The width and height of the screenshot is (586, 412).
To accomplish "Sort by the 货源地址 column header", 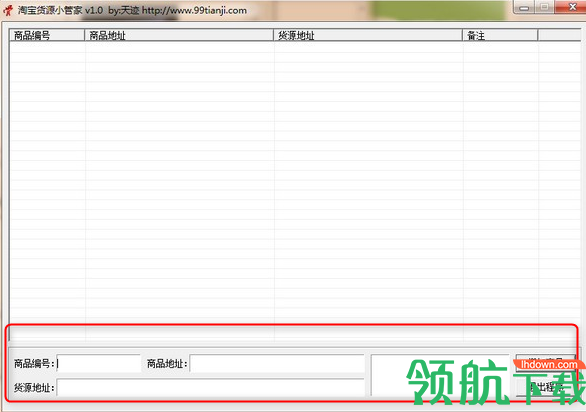I will tap(368, 36).
